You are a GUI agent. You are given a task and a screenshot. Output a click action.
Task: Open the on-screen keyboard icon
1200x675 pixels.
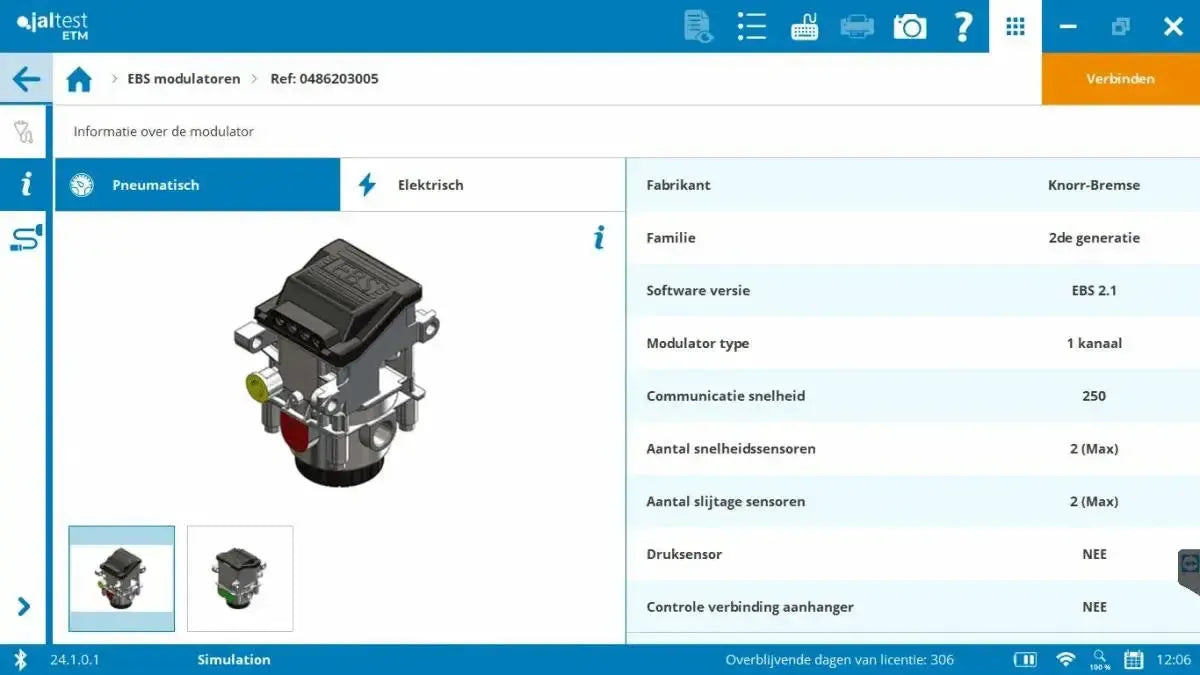[804, 27]
